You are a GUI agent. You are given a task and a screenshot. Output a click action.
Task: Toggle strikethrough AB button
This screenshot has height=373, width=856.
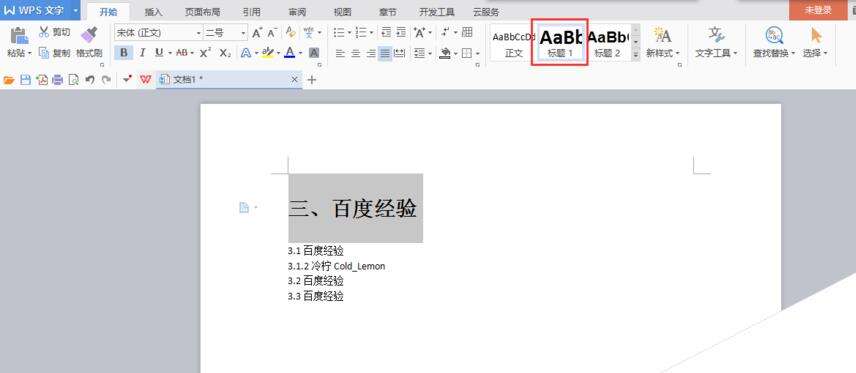(x=182, y=53)
